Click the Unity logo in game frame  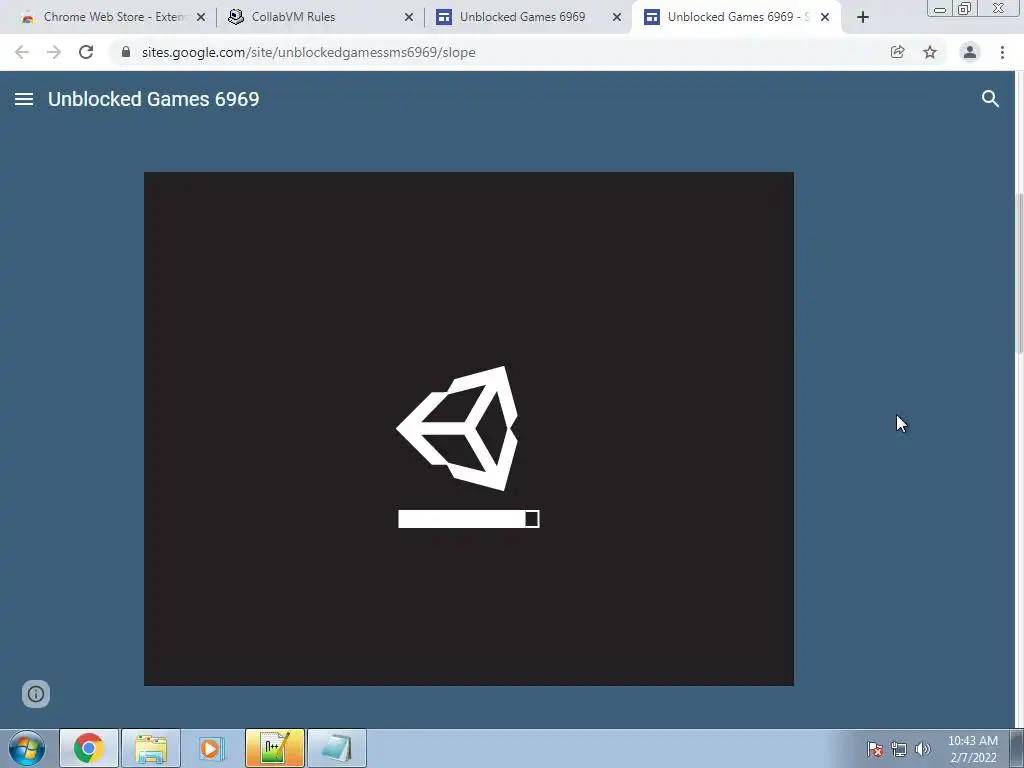(x=457, y=428)
